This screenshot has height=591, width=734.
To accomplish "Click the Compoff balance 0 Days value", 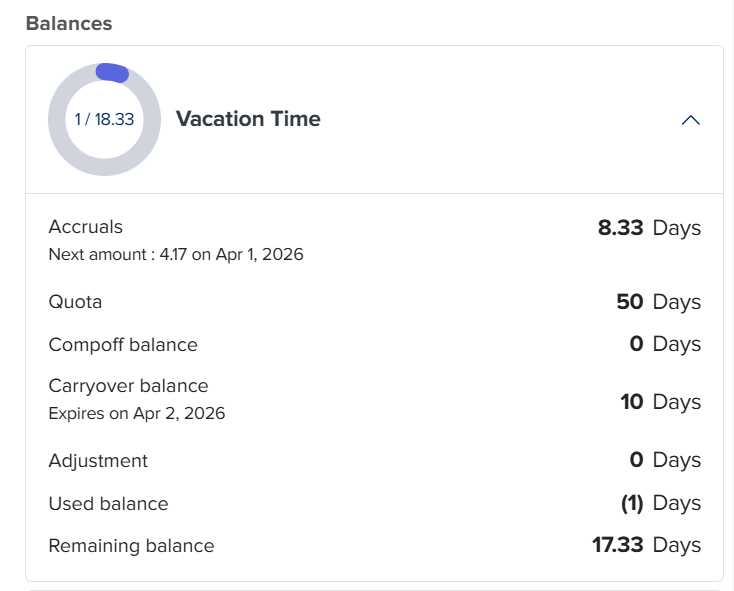I will coord(665,344).
